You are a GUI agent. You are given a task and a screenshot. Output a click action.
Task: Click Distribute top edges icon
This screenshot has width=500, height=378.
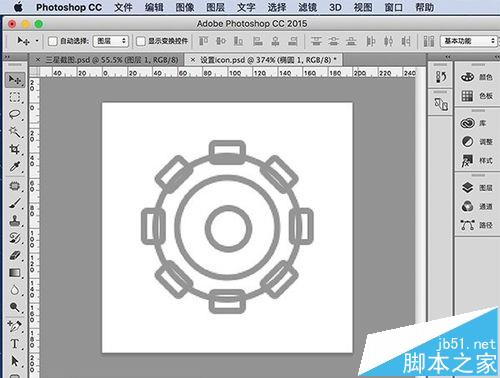click(x=316, y=41)
